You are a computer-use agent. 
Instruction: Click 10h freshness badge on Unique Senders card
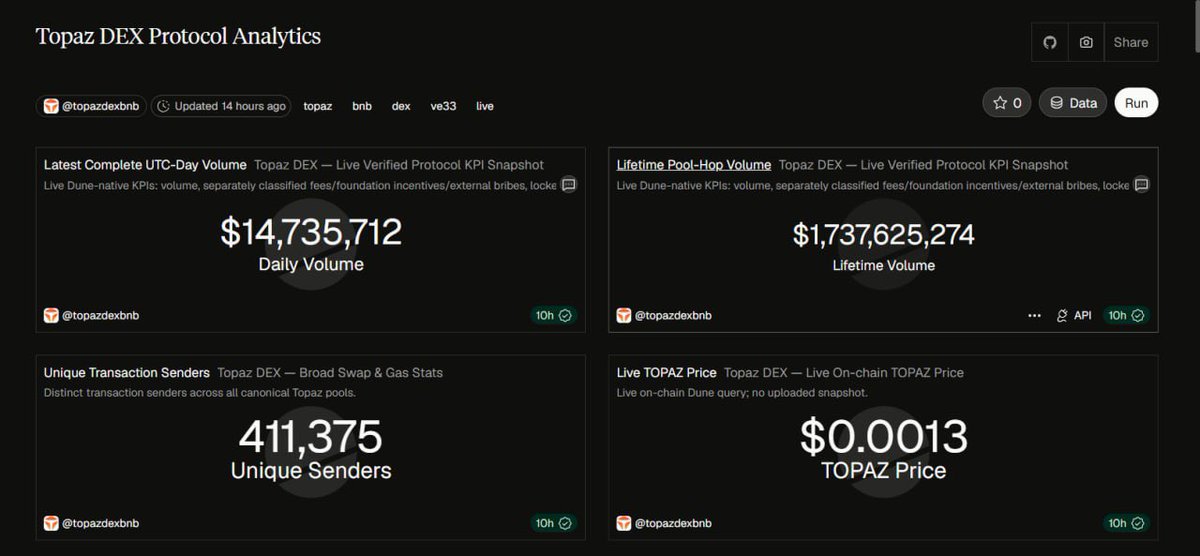pyautogui.click(x=553, y=523)
